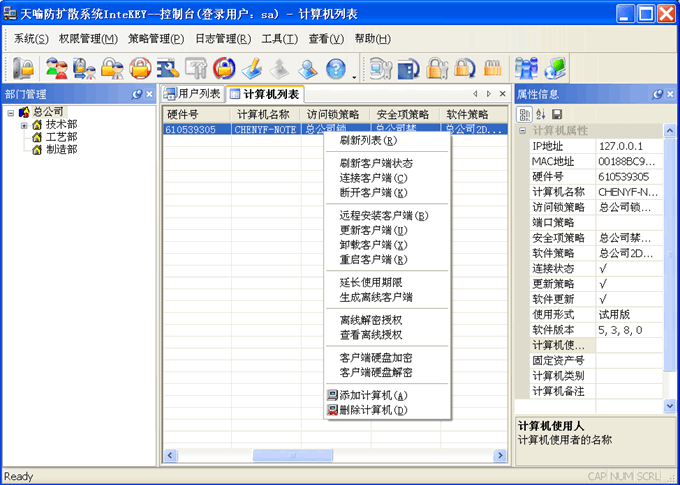Click property panel scroll-up arrow
The height and width of the screenshot is (485, 680).
coord(670,131)
